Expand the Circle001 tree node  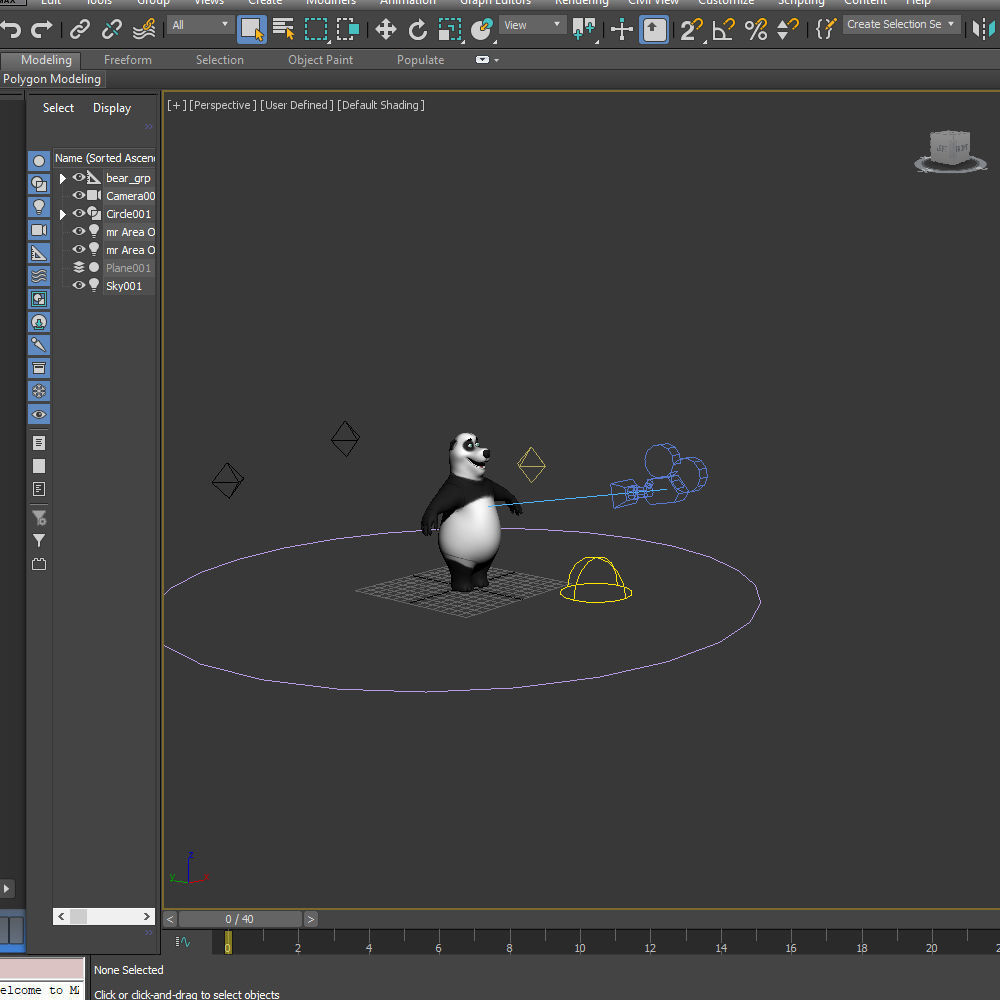pos(62,214)
